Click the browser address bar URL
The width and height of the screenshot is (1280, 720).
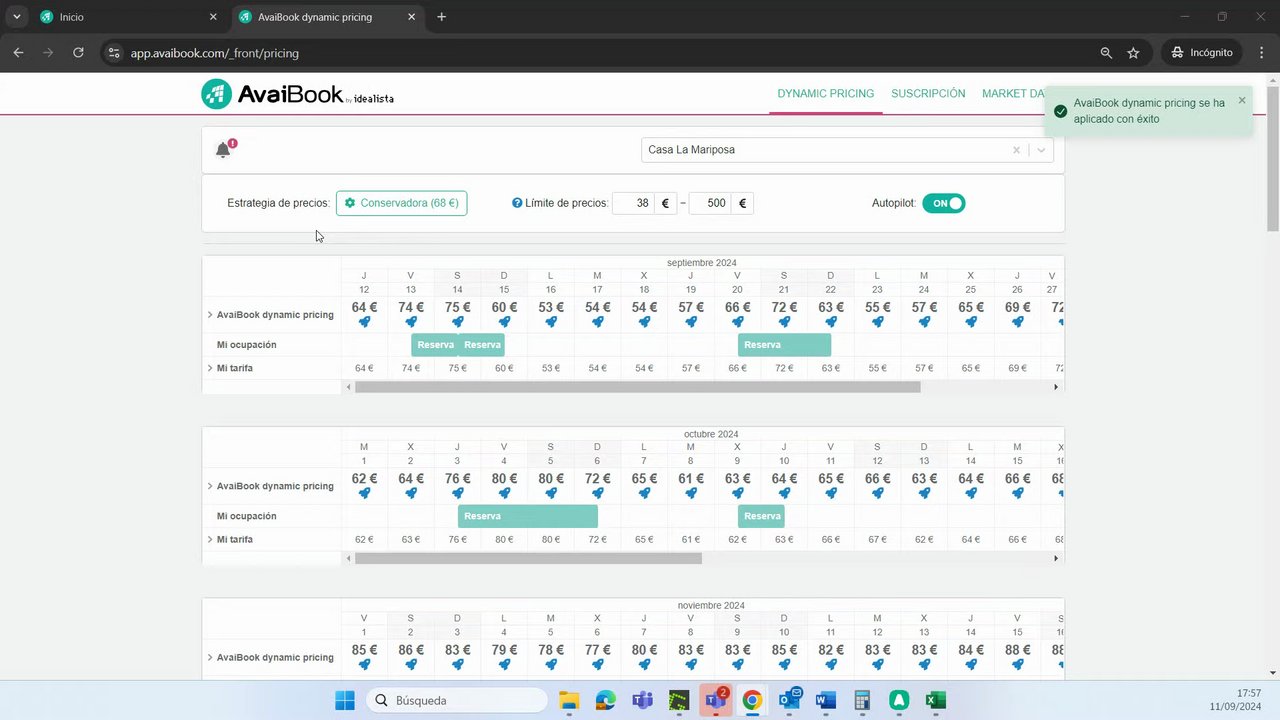pos(214,53)
